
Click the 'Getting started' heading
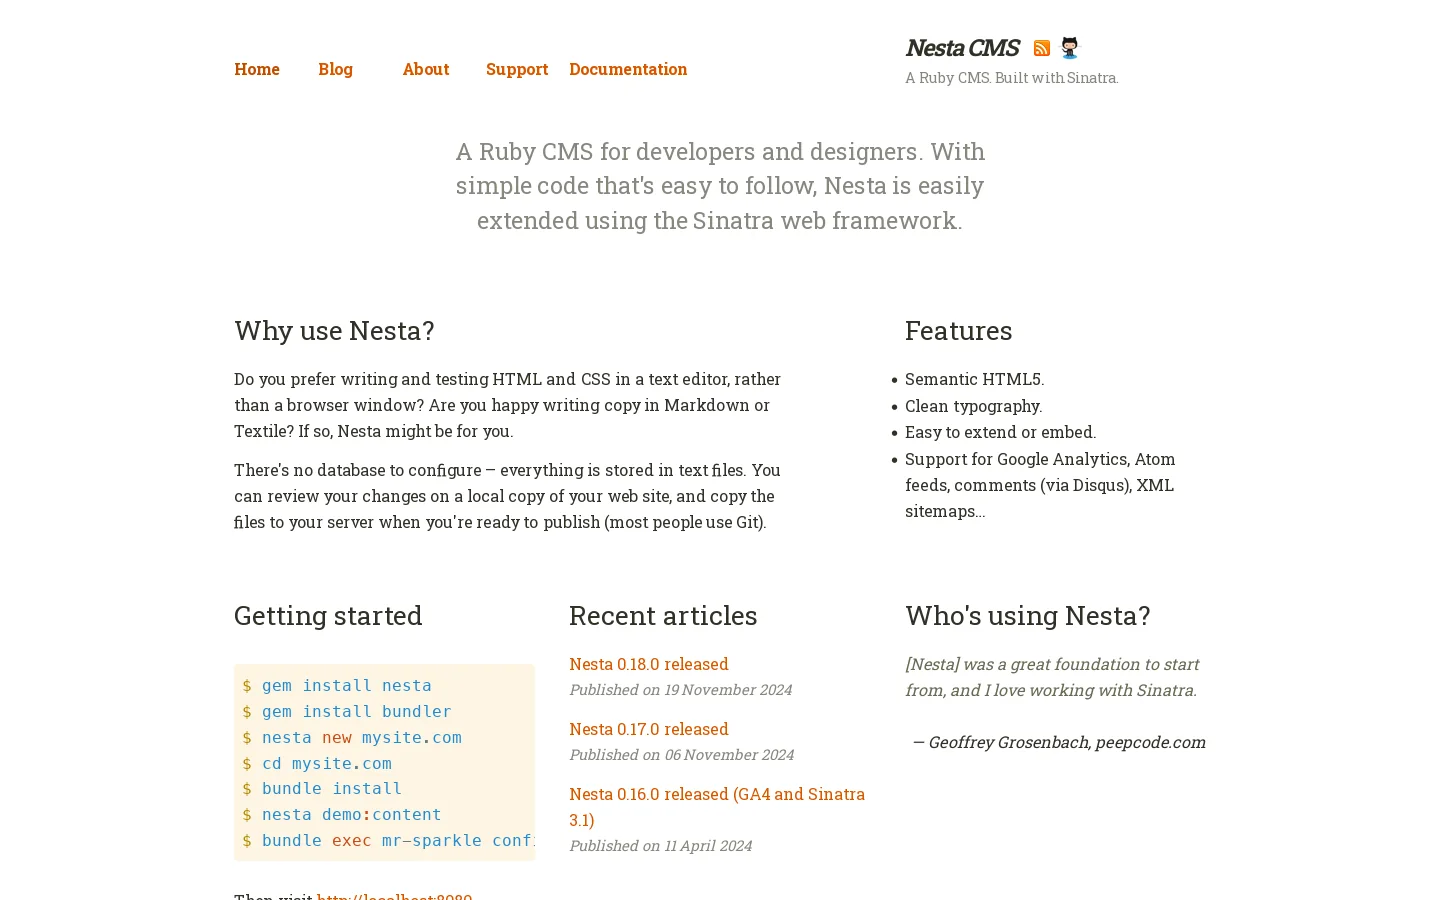coord(328,615)
